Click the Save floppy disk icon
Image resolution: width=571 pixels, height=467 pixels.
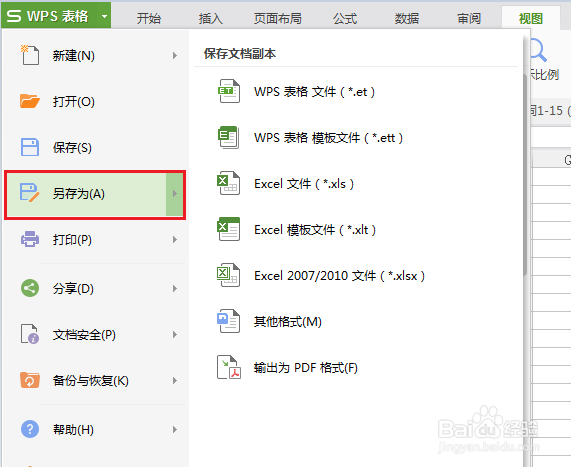click(29, 147)
